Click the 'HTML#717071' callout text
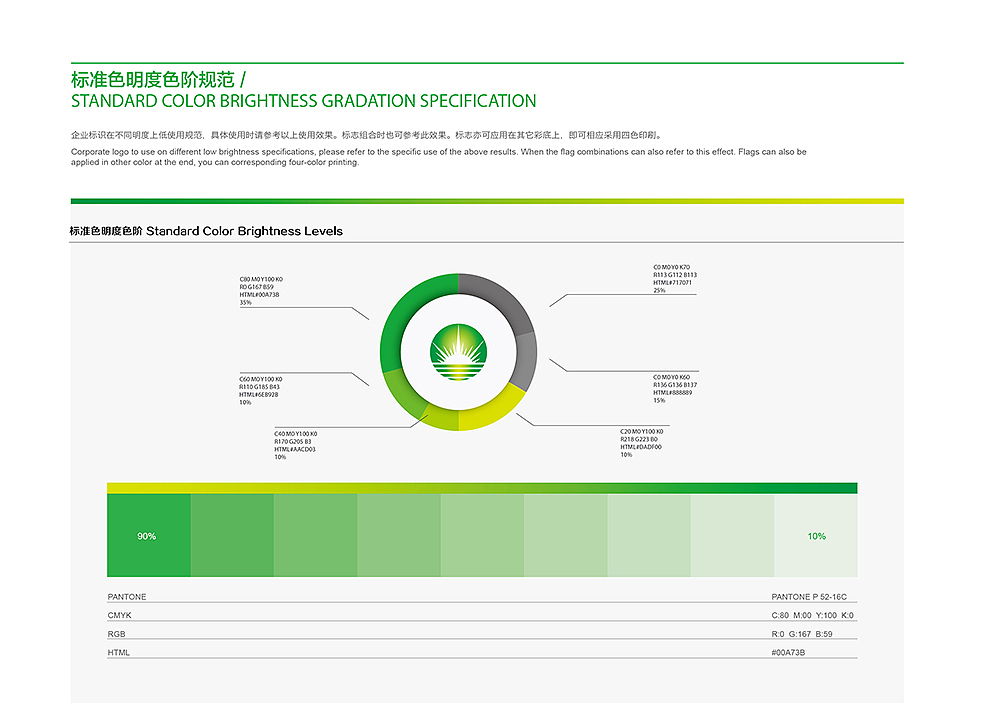The image size is (1000, 713). tap(672, 283)
